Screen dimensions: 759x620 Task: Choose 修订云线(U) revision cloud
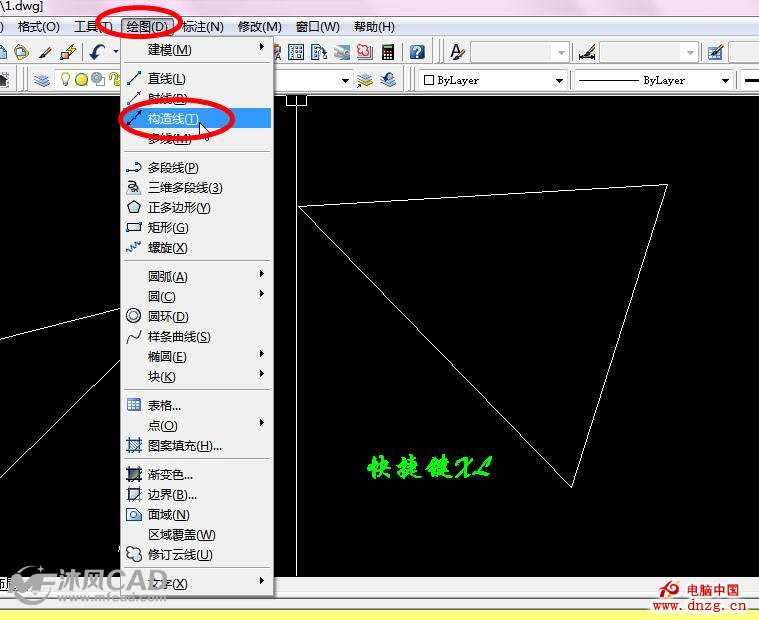click(x=197, y=554)
